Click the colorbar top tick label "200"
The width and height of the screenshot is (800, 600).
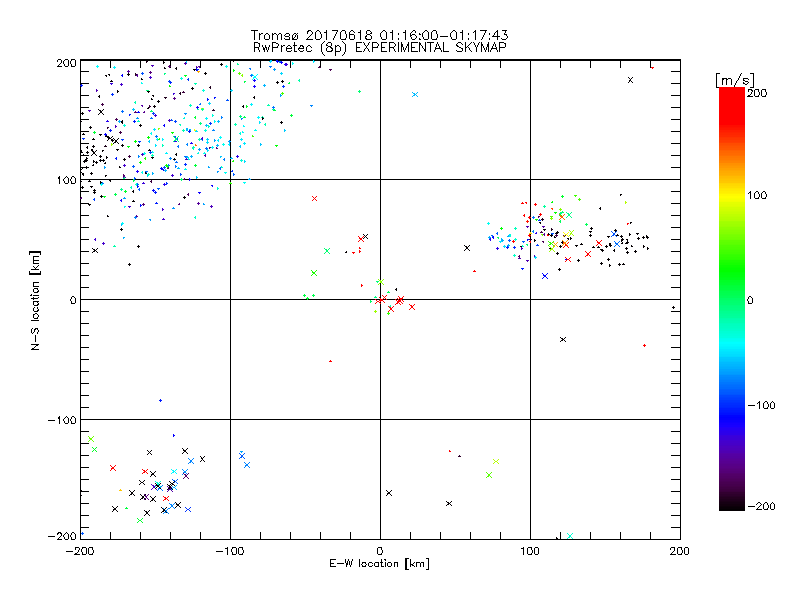[757, 93]
